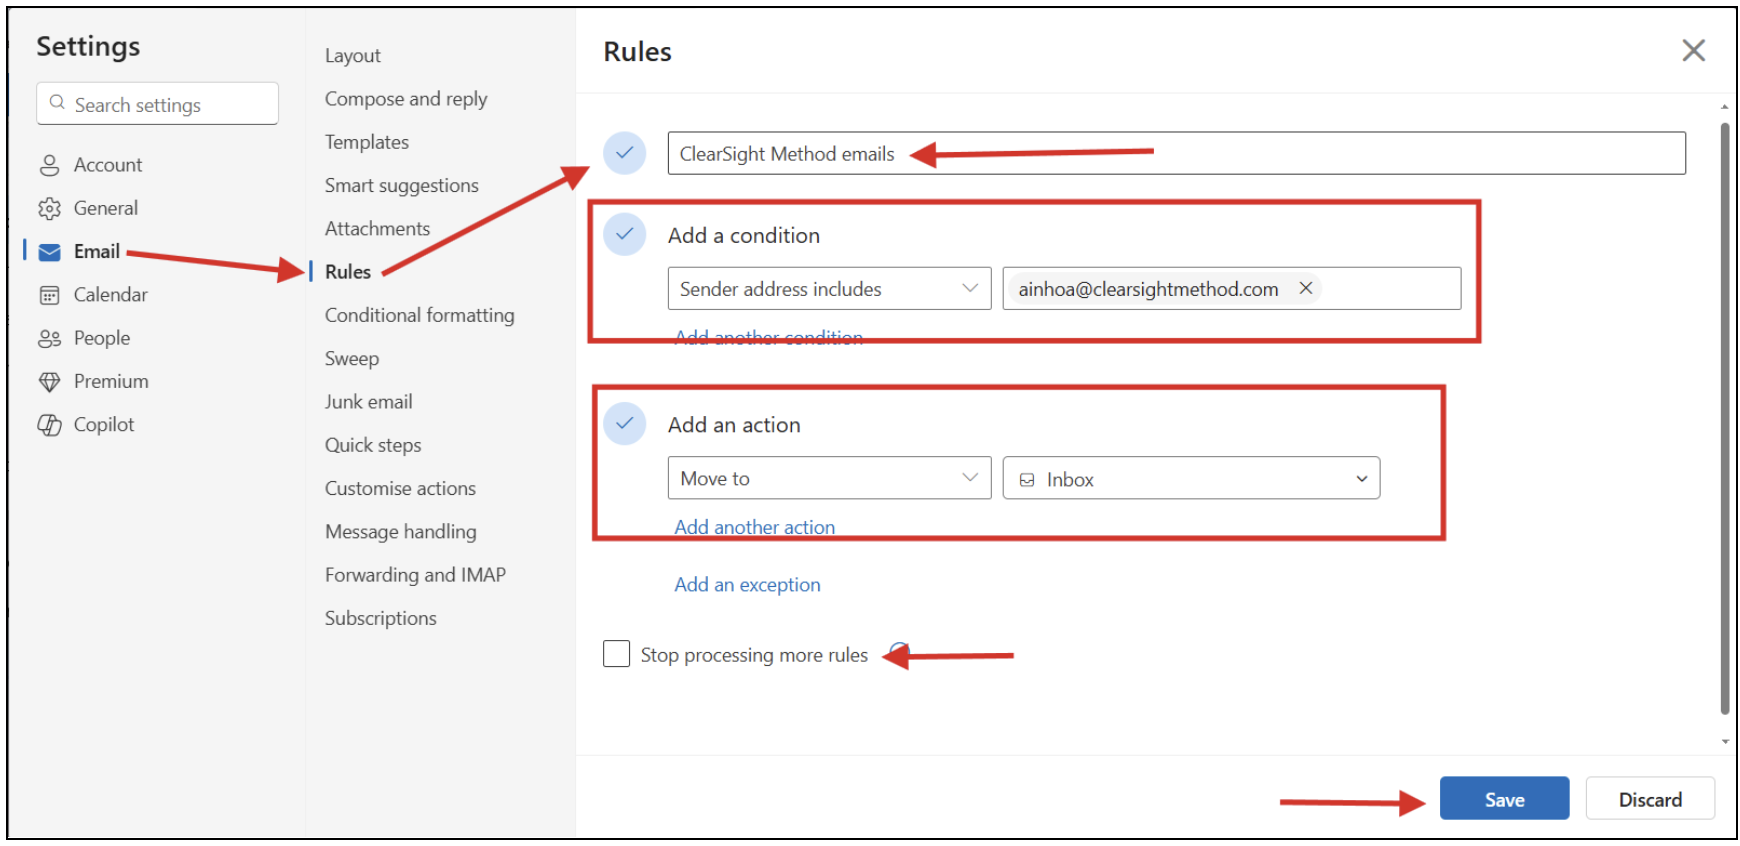The height and width of the screenshot is (846, 1740).
Task: Select Conditional formatting in settings menu
Action: (419, 315)
